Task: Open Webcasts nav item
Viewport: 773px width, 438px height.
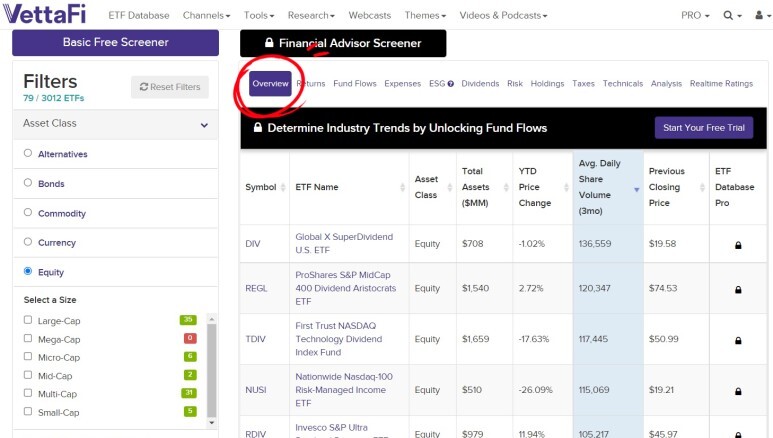Action: (370, 15)
